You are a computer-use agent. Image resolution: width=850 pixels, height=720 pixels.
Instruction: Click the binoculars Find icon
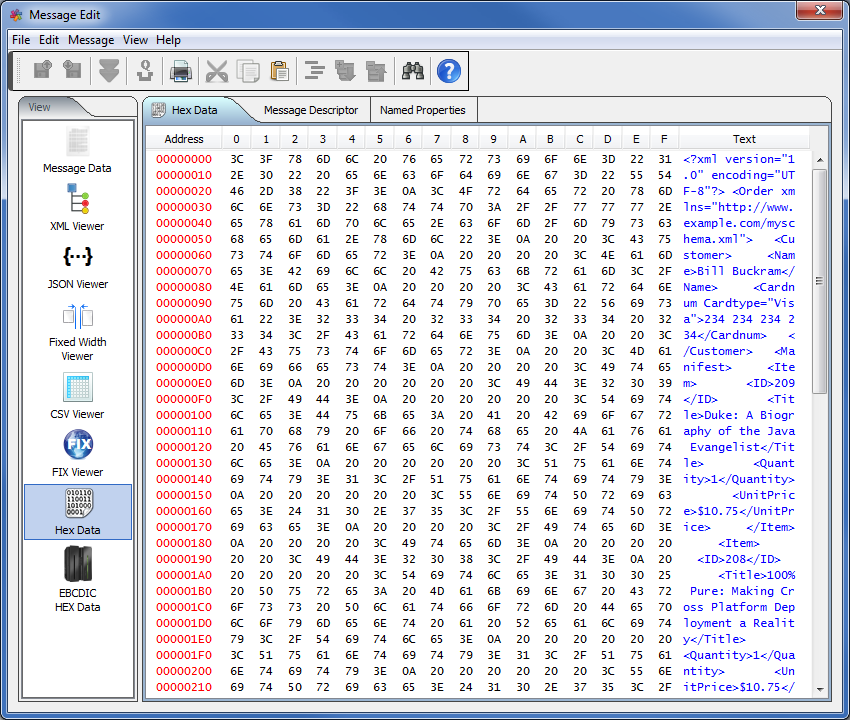[x=413, y=71]
